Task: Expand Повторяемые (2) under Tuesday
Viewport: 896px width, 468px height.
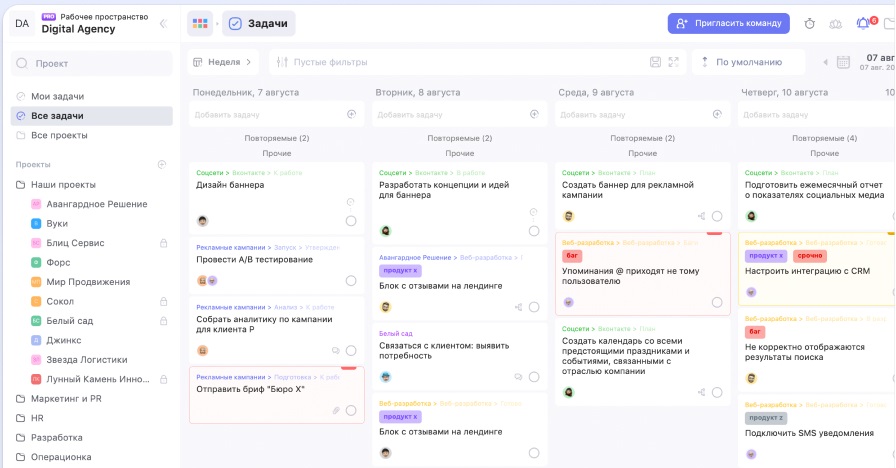Action: (x=459, y=138)
